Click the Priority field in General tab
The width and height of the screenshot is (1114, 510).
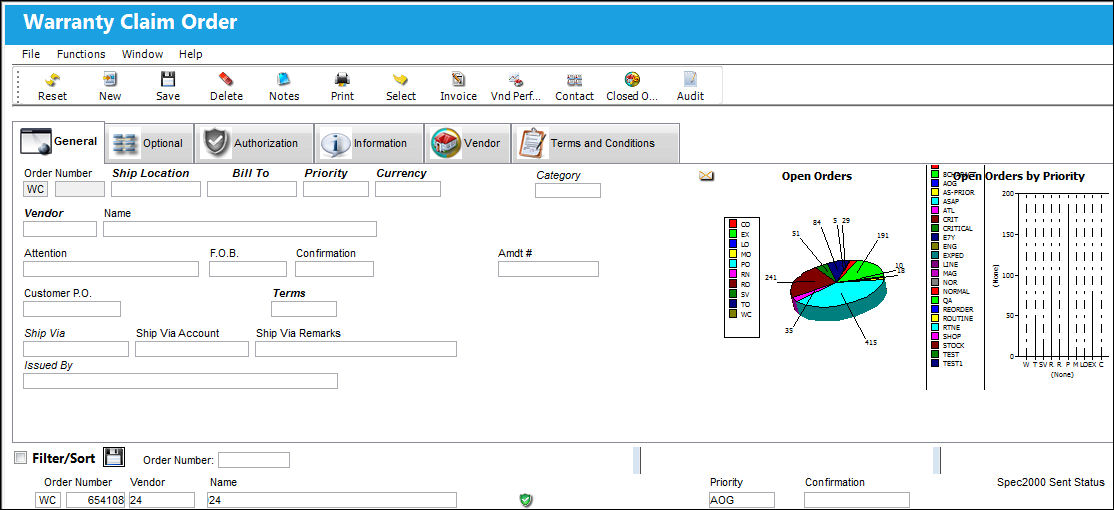(335, 189)
